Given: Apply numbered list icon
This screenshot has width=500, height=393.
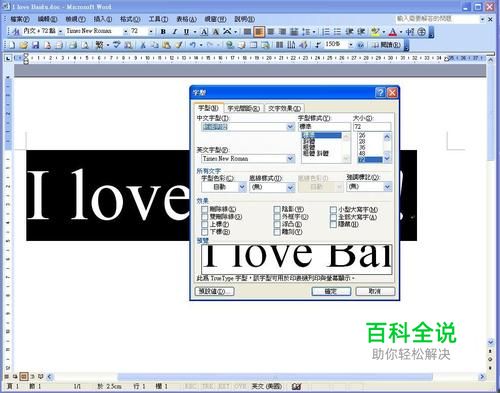Looking at the screenshot, I should tap(326, 32).
